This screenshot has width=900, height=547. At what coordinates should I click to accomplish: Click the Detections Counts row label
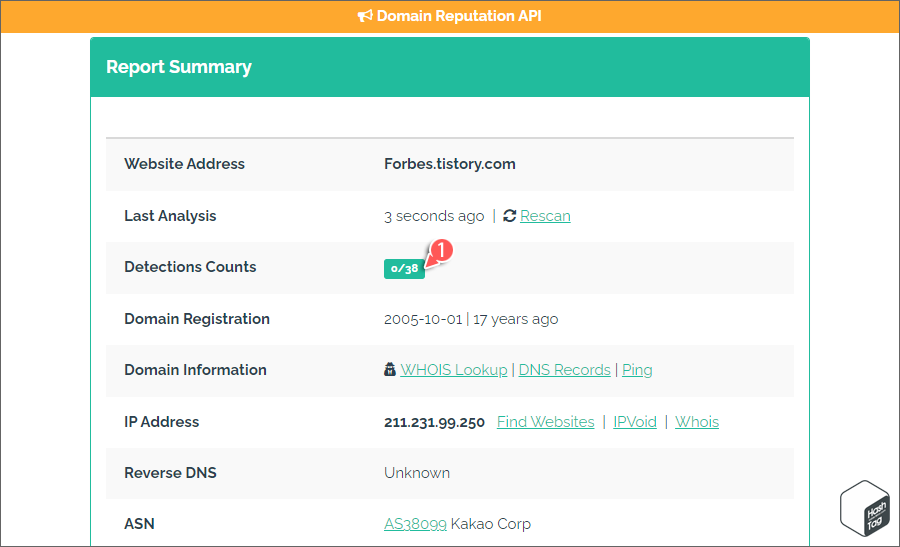(x=190, y=267)
